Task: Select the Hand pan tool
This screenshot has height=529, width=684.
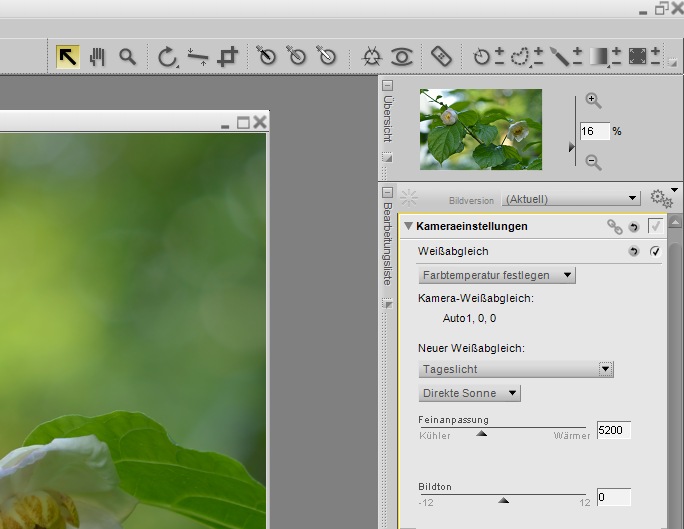Action: (x=97, y=56)
